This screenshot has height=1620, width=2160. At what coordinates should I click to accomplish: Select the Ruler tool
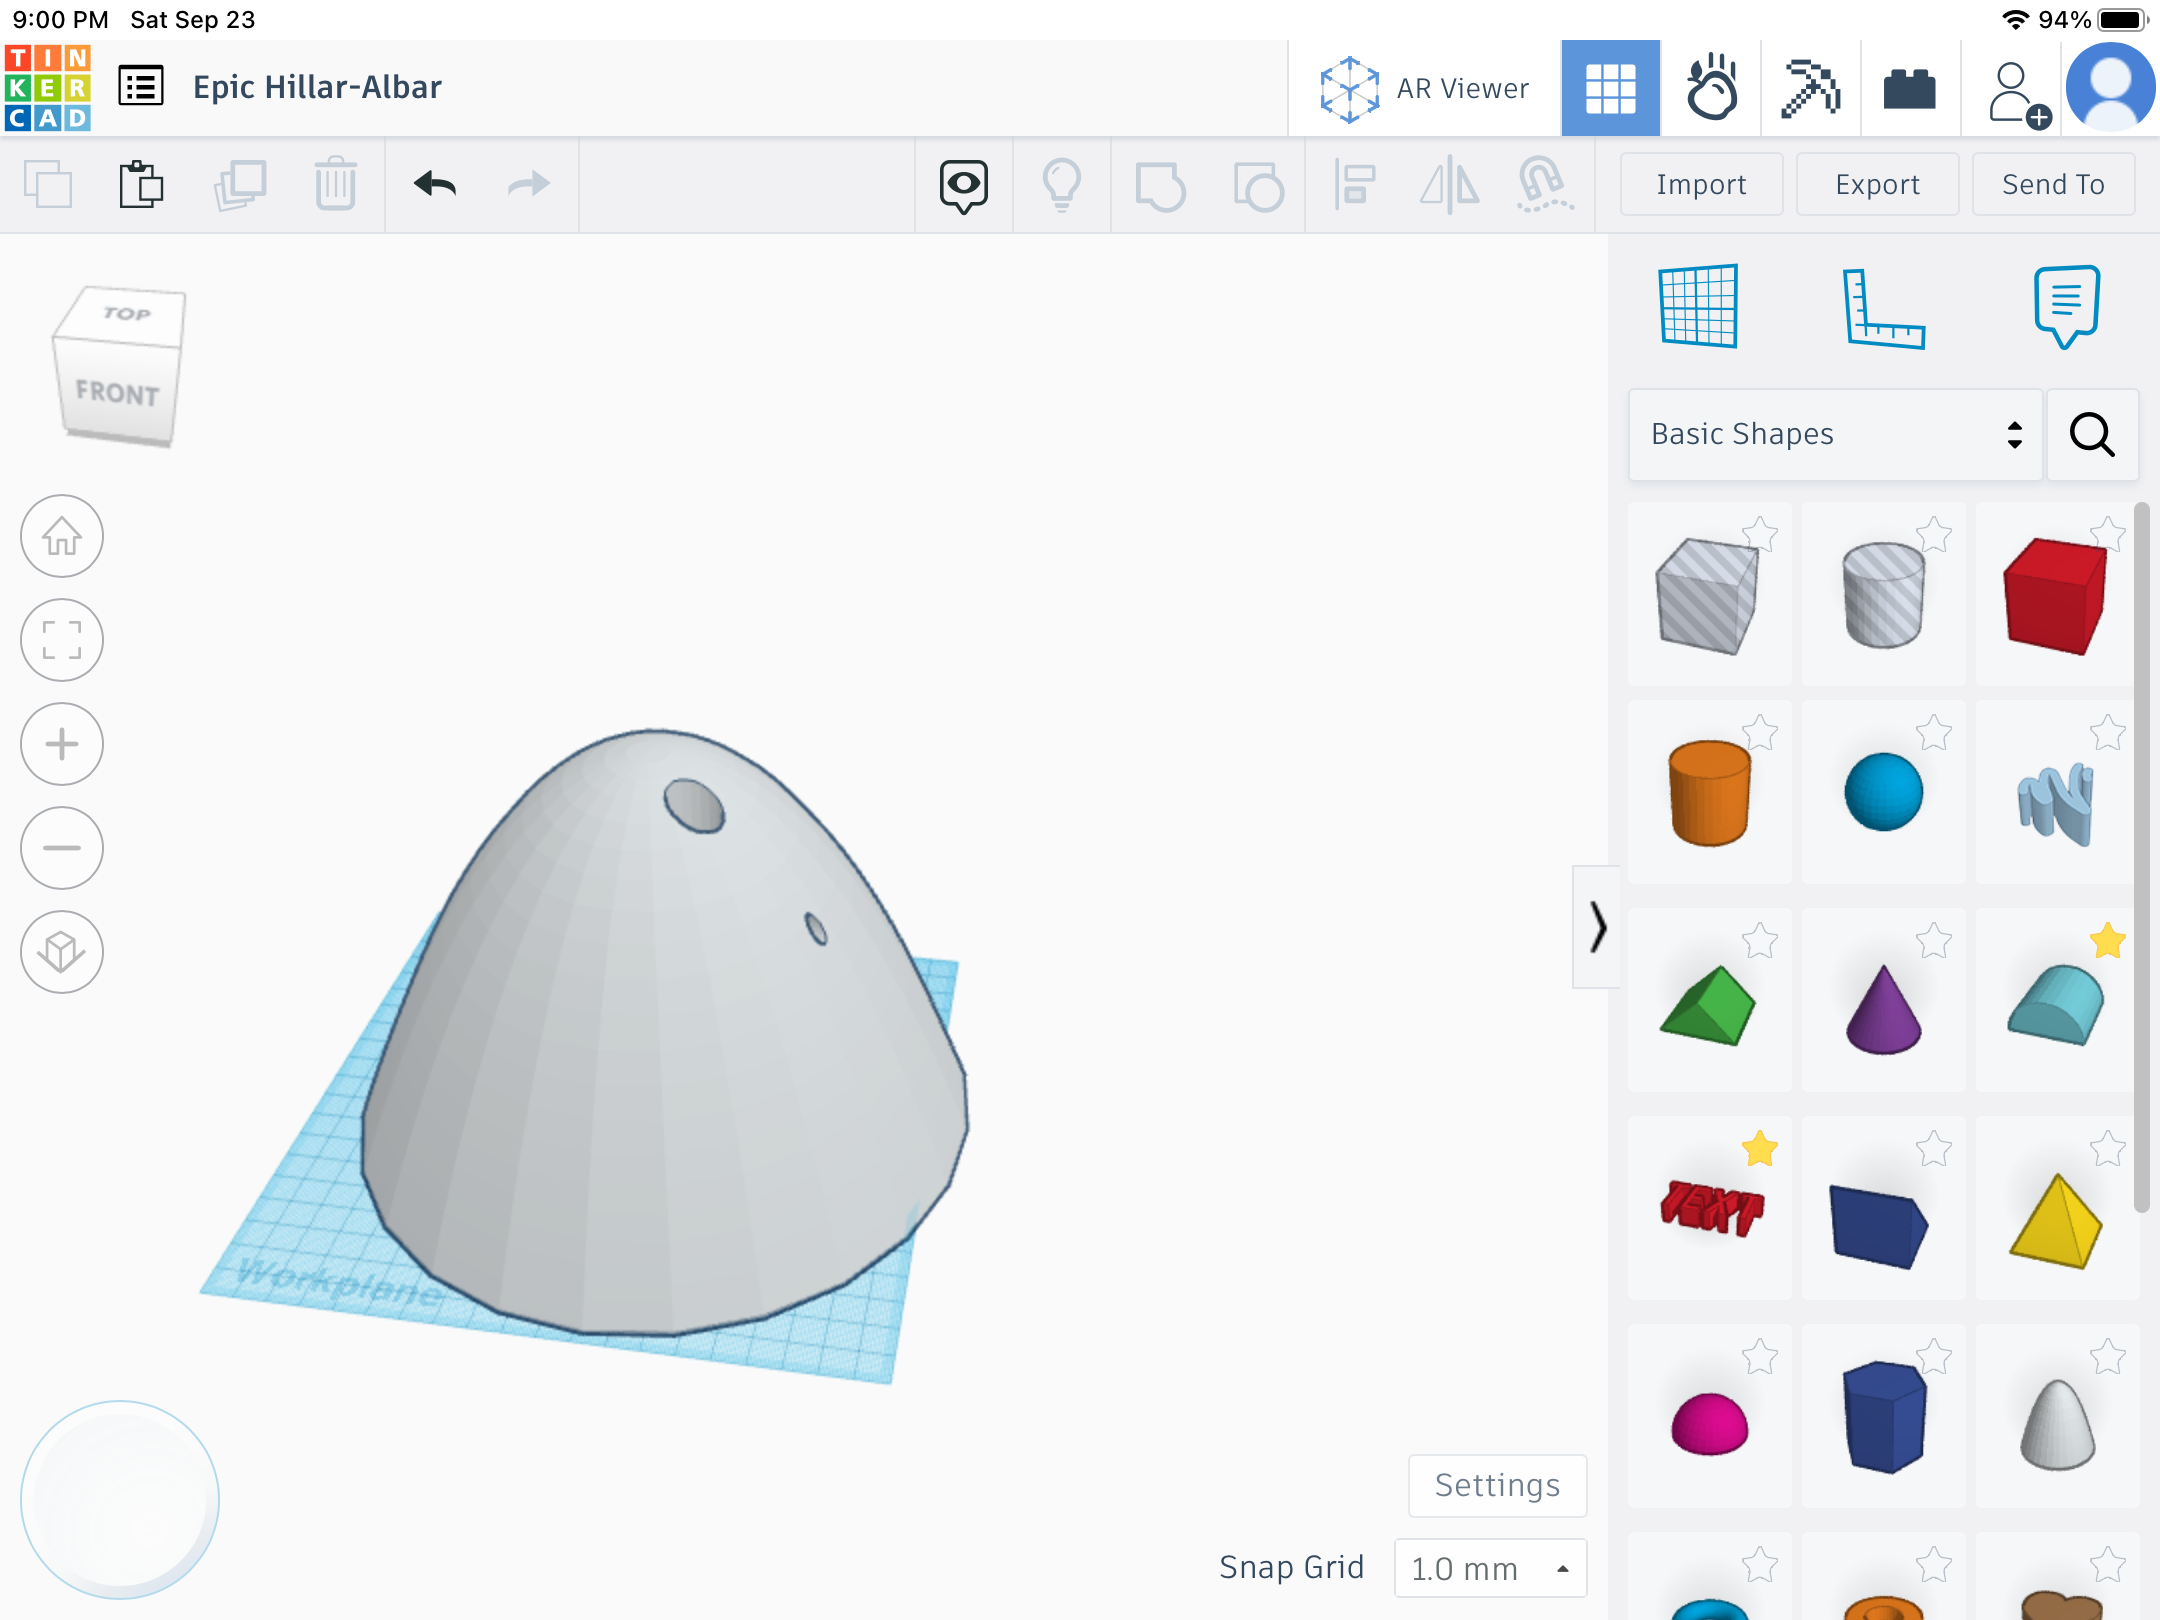(1883, 308)
